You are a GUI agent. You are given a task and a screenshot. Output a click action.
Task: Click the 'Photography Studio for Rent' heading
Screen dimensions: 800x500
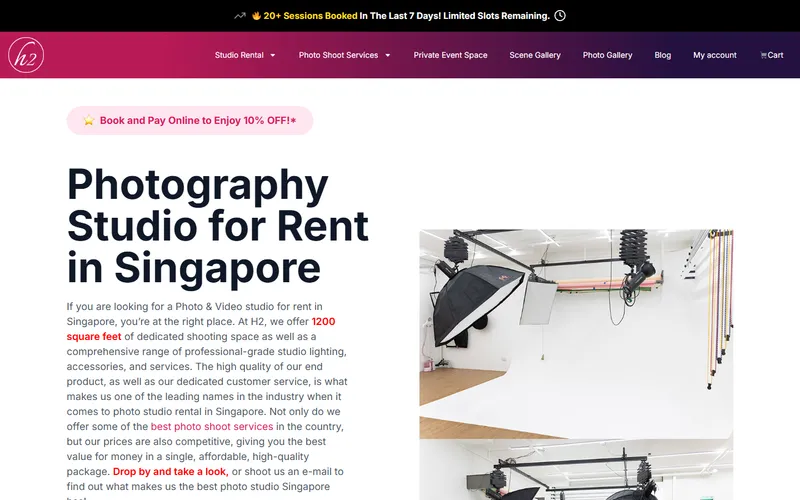coord(218,226)
